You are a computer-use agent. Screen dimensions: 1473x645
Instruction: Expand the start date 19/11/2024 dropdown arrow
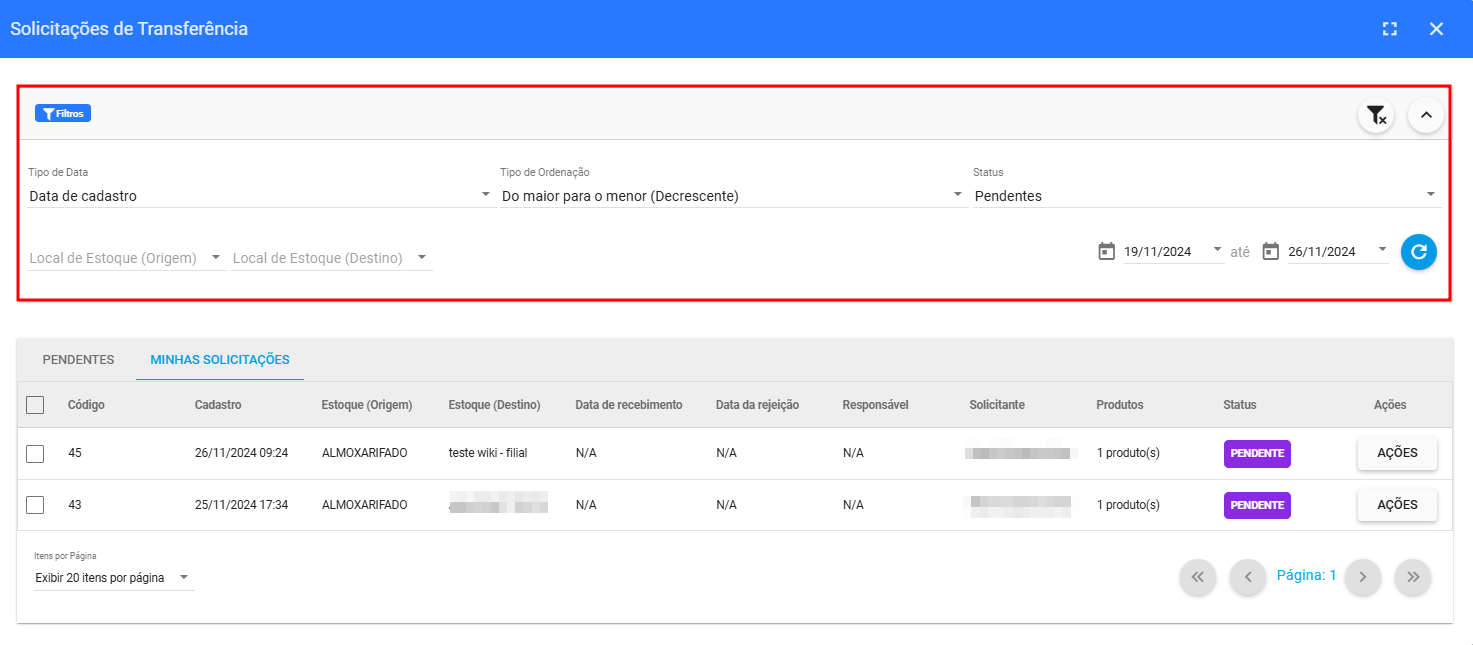click(x=1217, y=250)
